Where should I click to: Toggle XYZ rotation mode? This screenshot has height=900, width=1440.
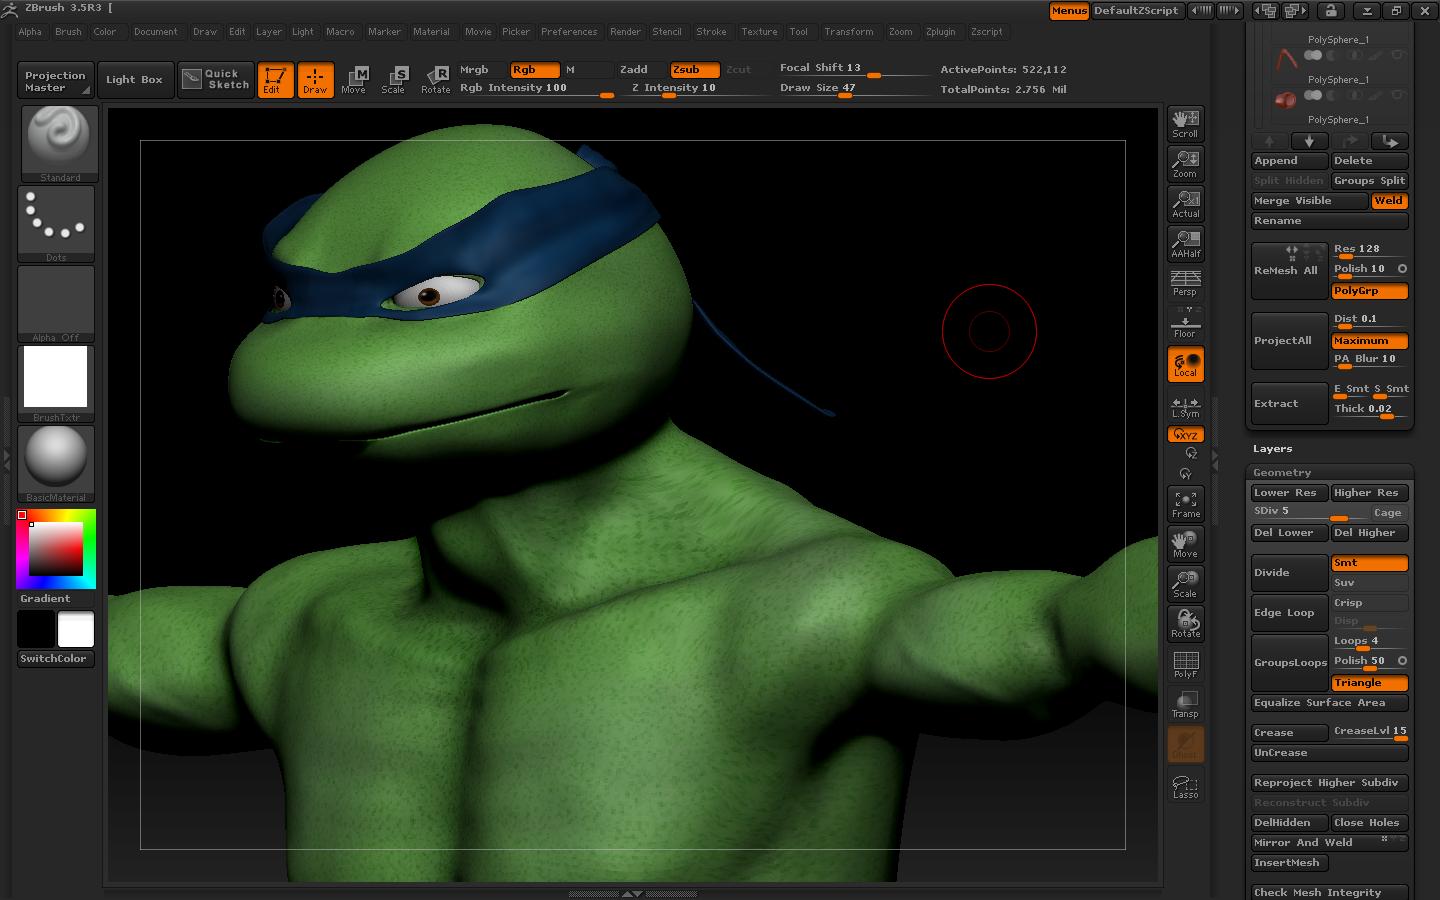pyautogui.click(x=1185, y=435)
